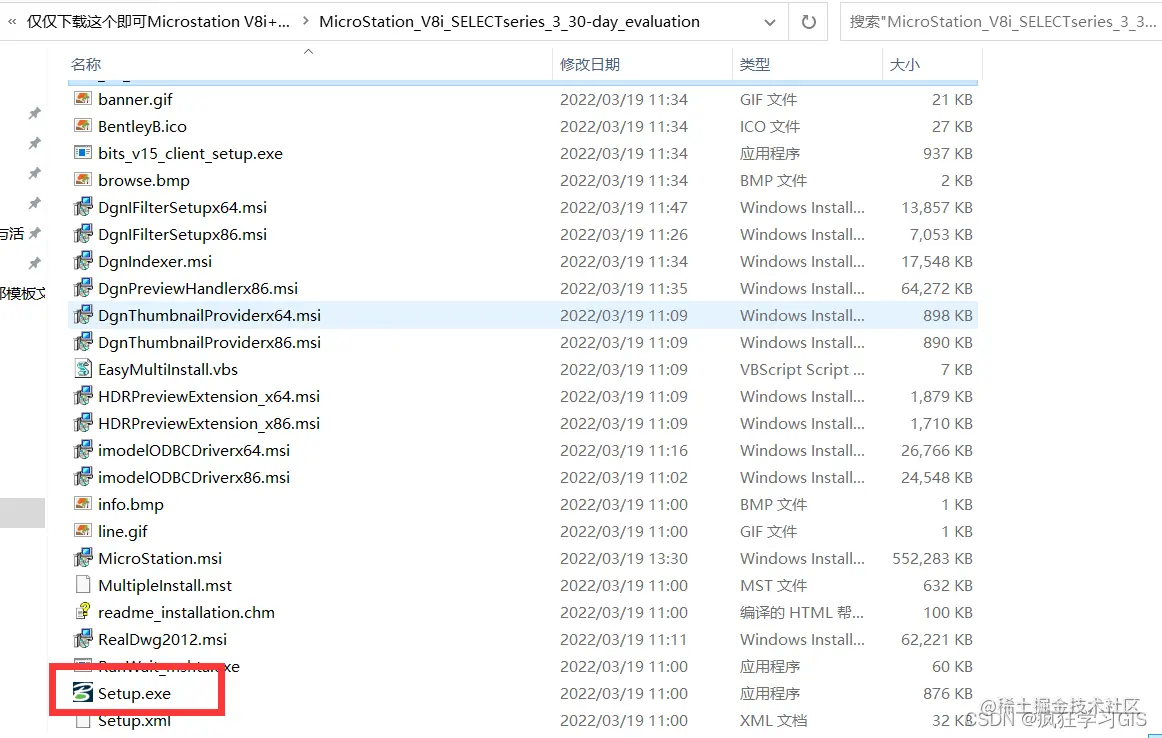Sort files by 大小 column
The height and width of the screenshot is (738, 1162).
904,64
